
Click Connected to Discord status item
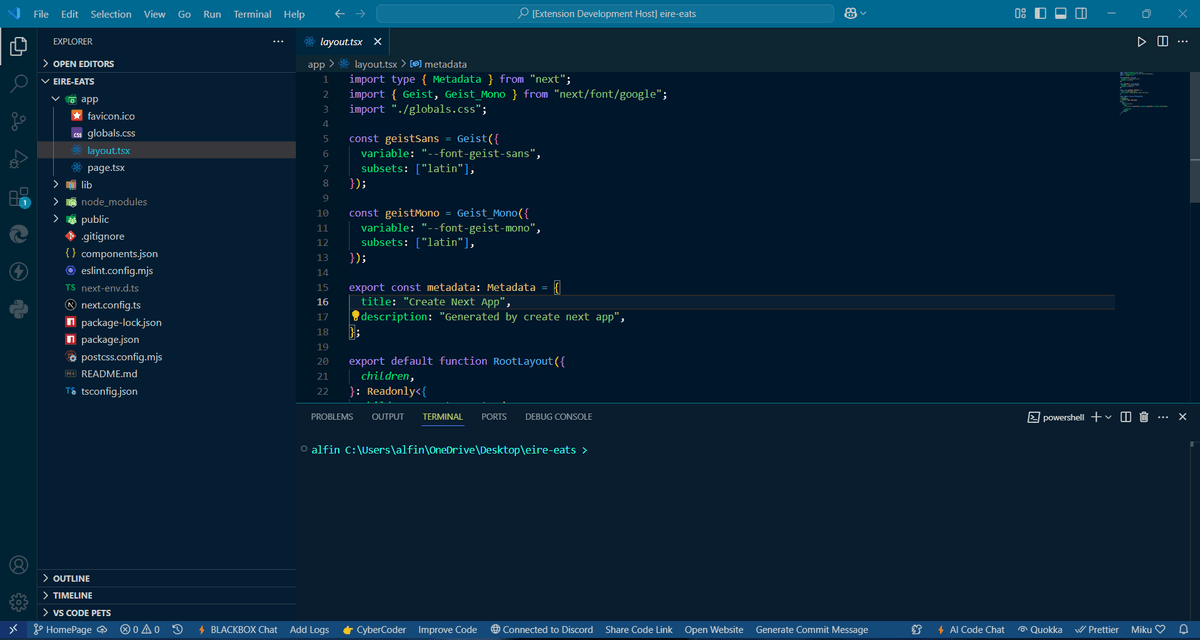pos(541,630)
